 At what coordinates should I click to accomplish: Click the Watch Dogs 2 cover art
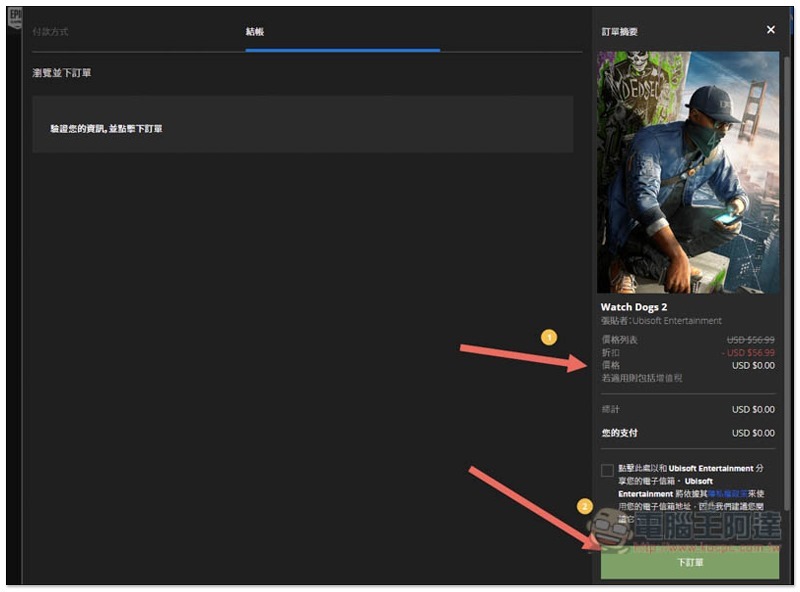click(688, 172)
